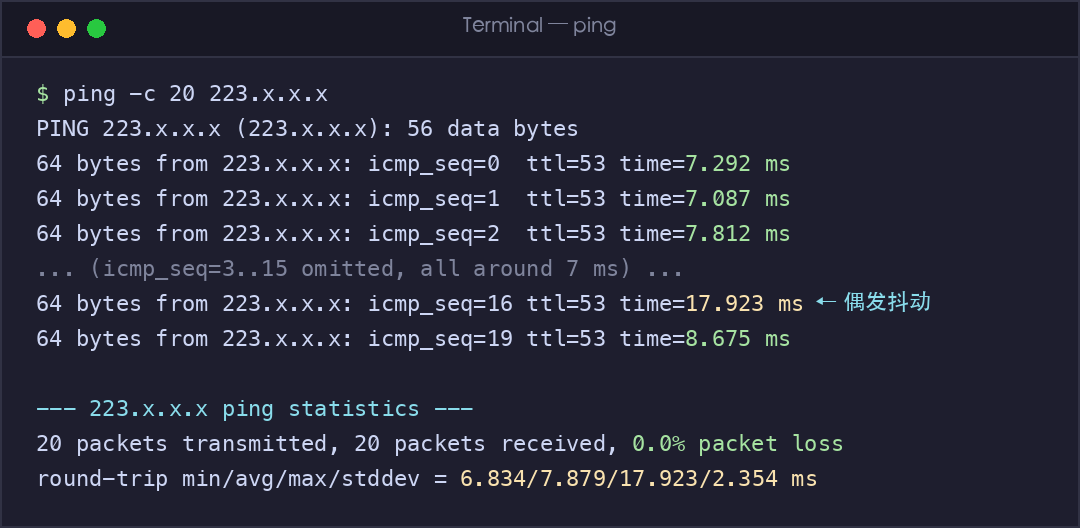1080x528 pixels.
Task: Click the 'ping -c 20 223.x.x.x' command text
Action: (x=196, y=94)
